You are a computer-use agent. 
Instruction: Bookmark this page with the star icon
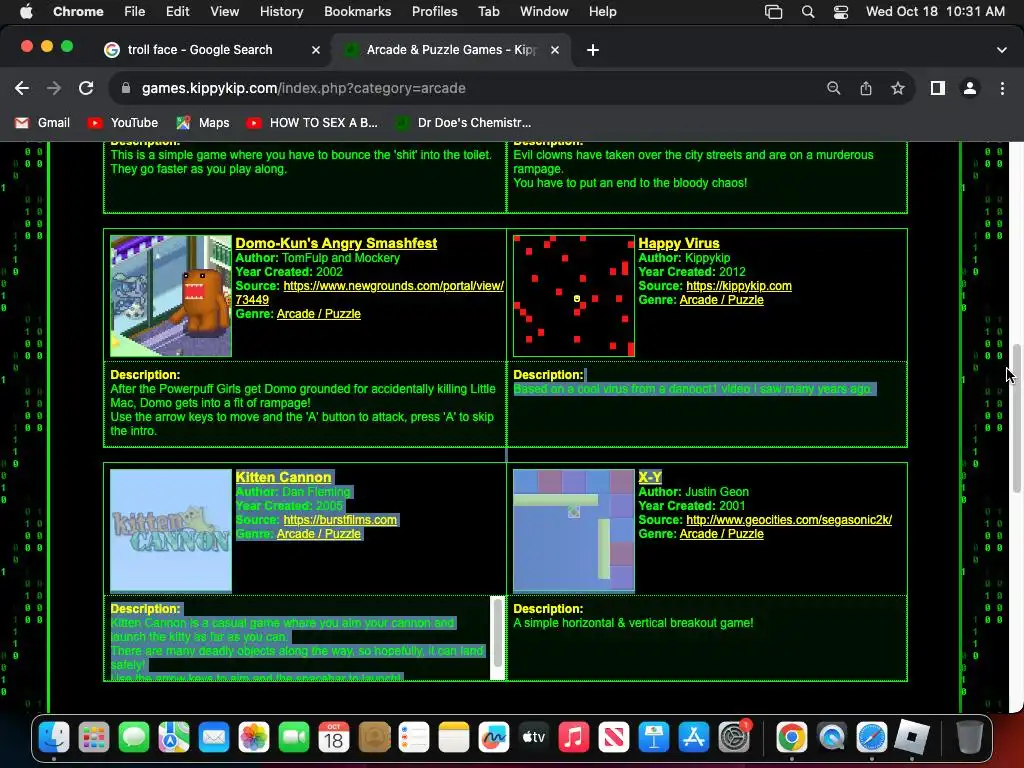point(898,88)
